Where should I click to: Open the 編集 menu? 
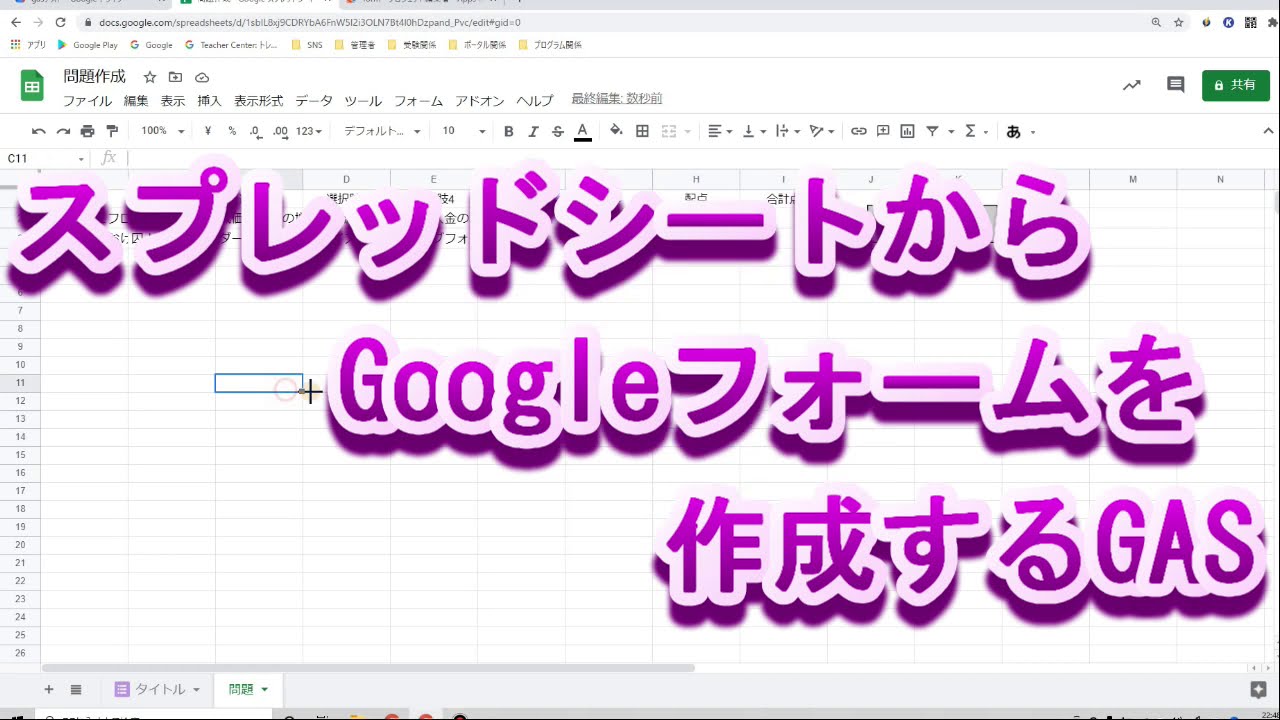coord(136,101)
